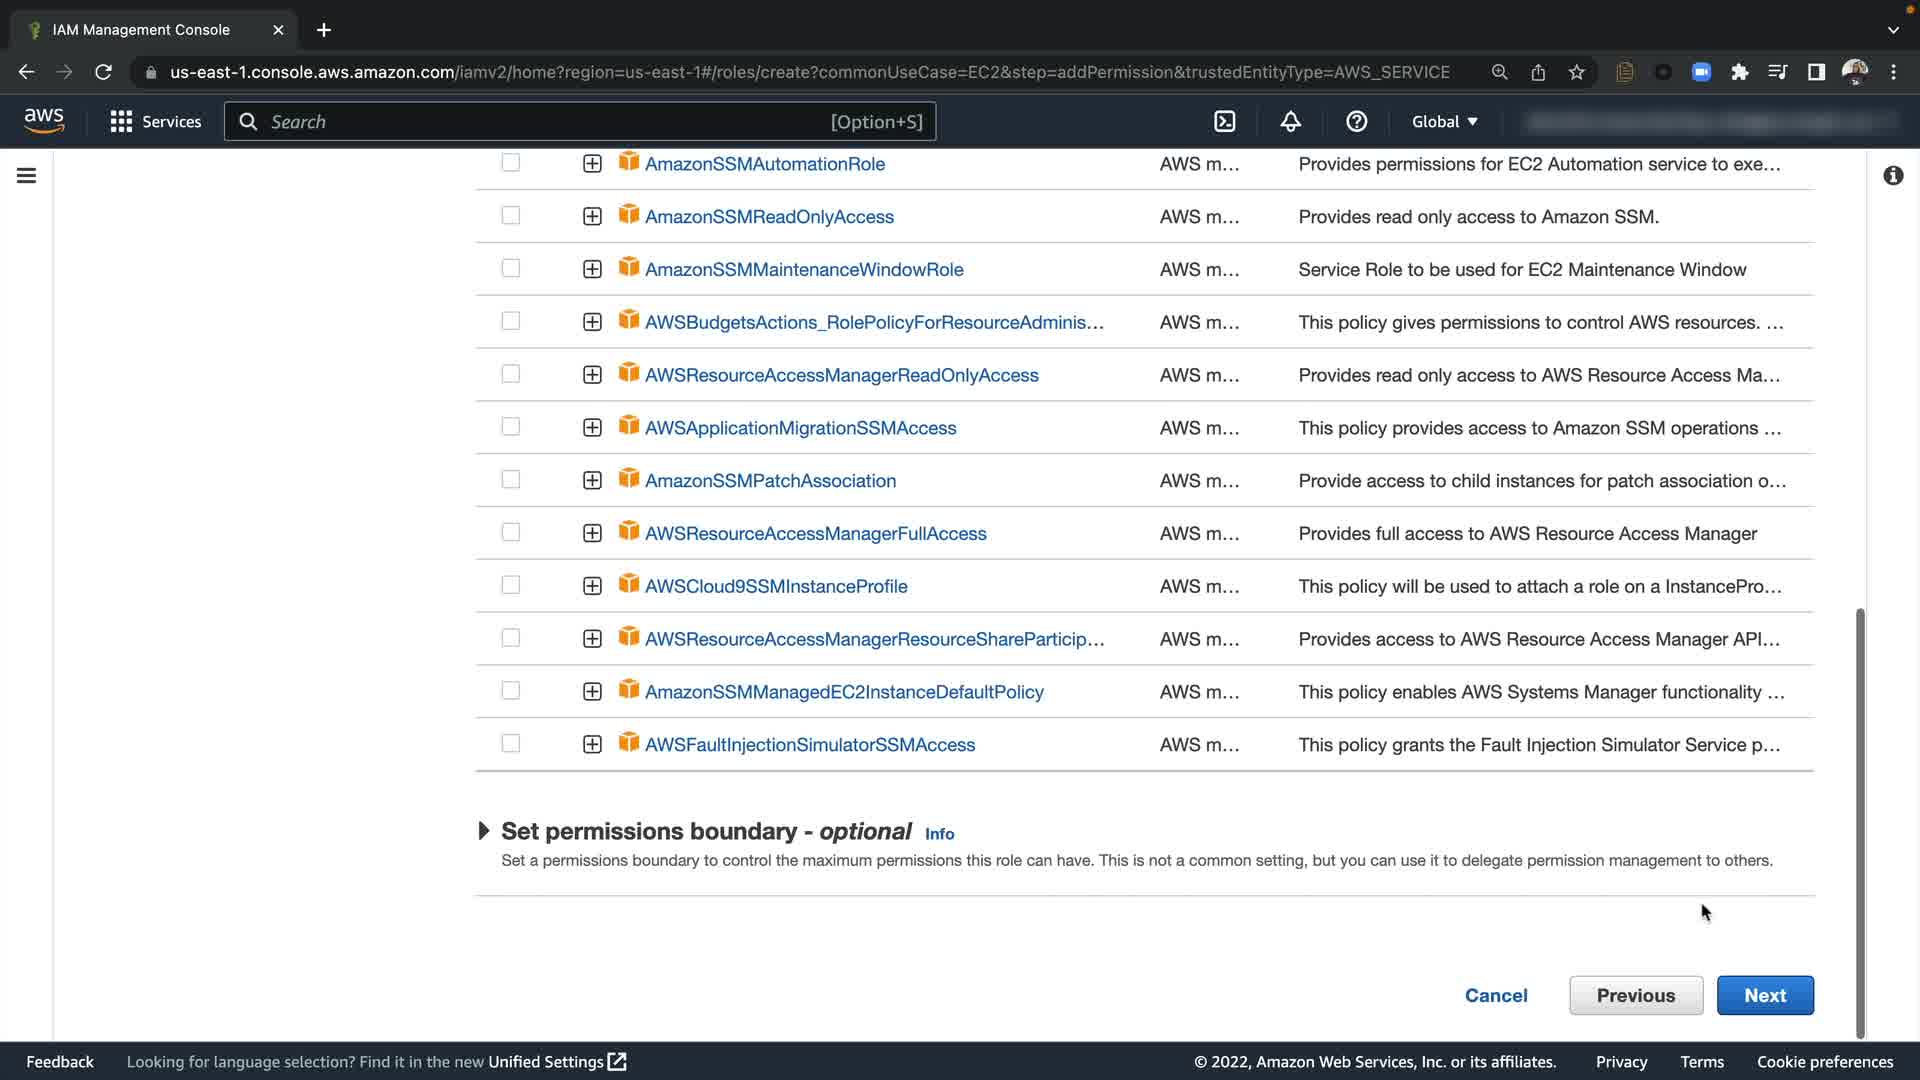The width and height of the screenshot is (1920, 1080).
Task: Open the AWSFaultInjectionSimulatorSSMAccess policy link
Action: [x=809, y=744]
